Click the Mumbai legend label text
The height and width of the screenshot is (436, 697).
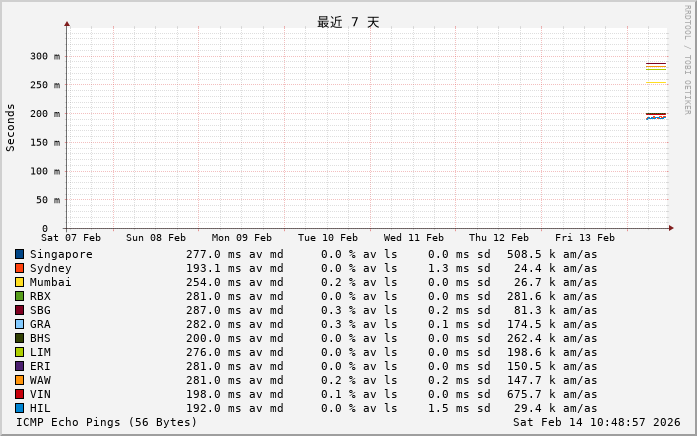tap(50, 282)
